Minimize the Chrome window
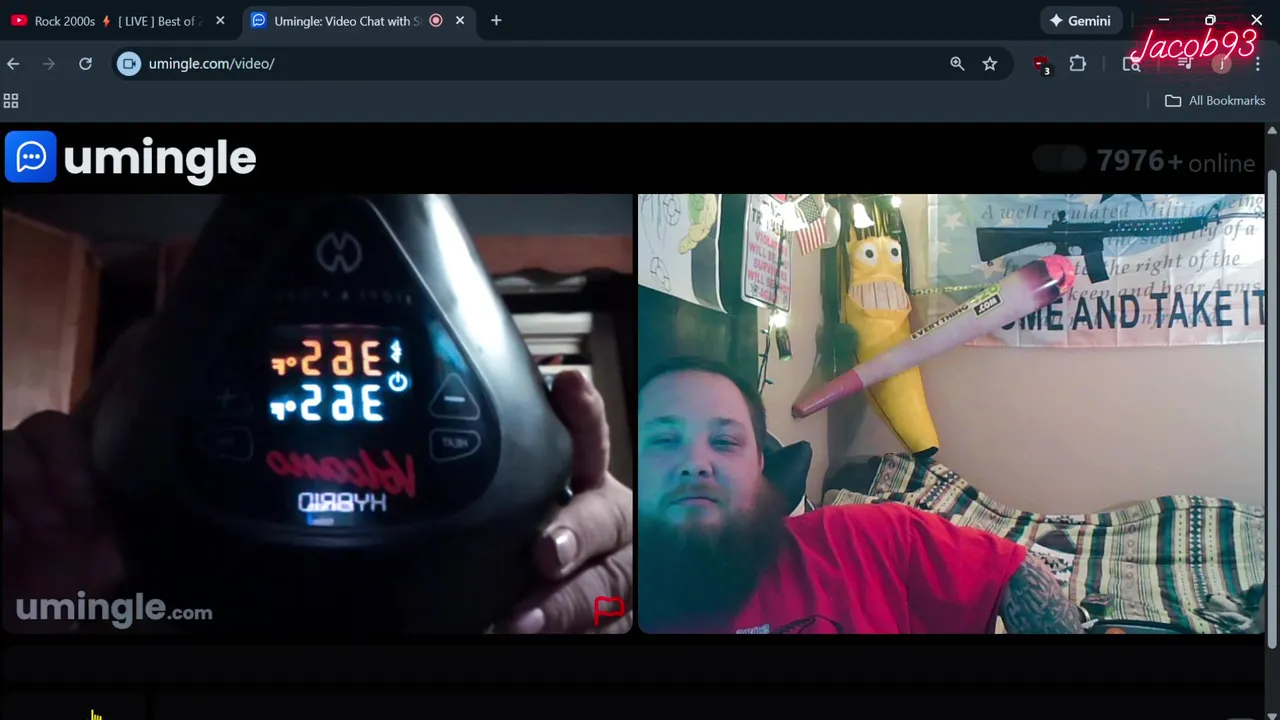The width and height of the screenshot is (1280, 720). click(x=1164, y=20)
